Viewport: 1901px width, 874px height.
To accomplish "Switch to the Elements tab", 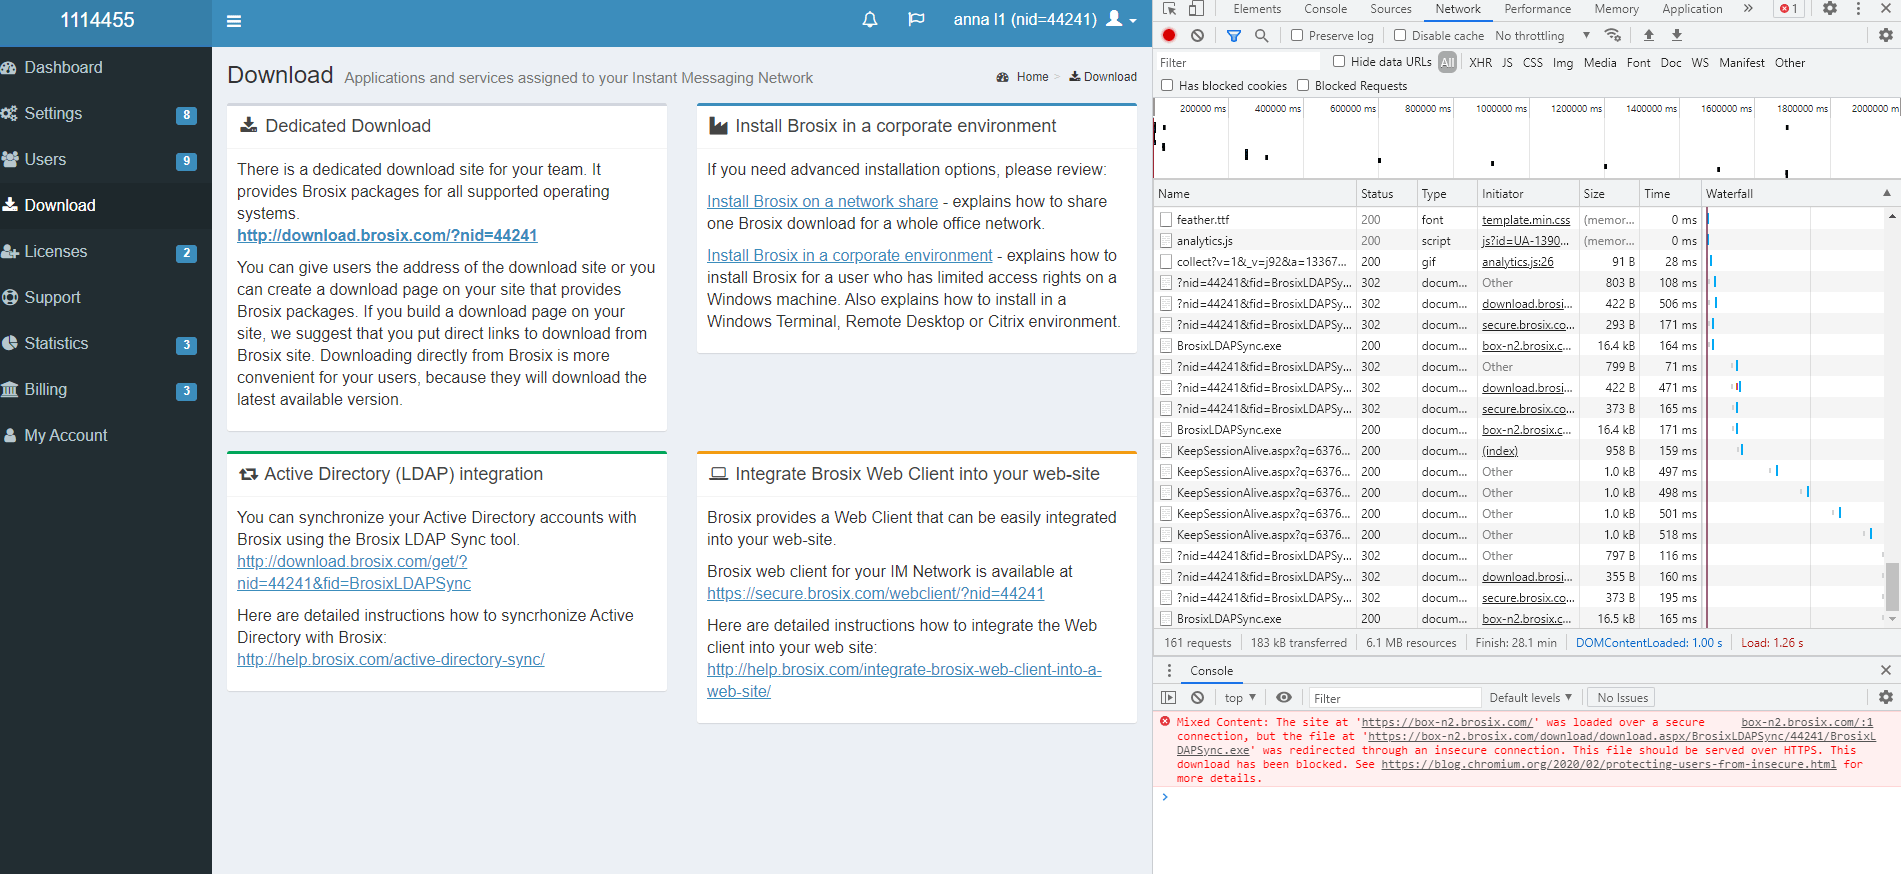I will point(1257,9).
